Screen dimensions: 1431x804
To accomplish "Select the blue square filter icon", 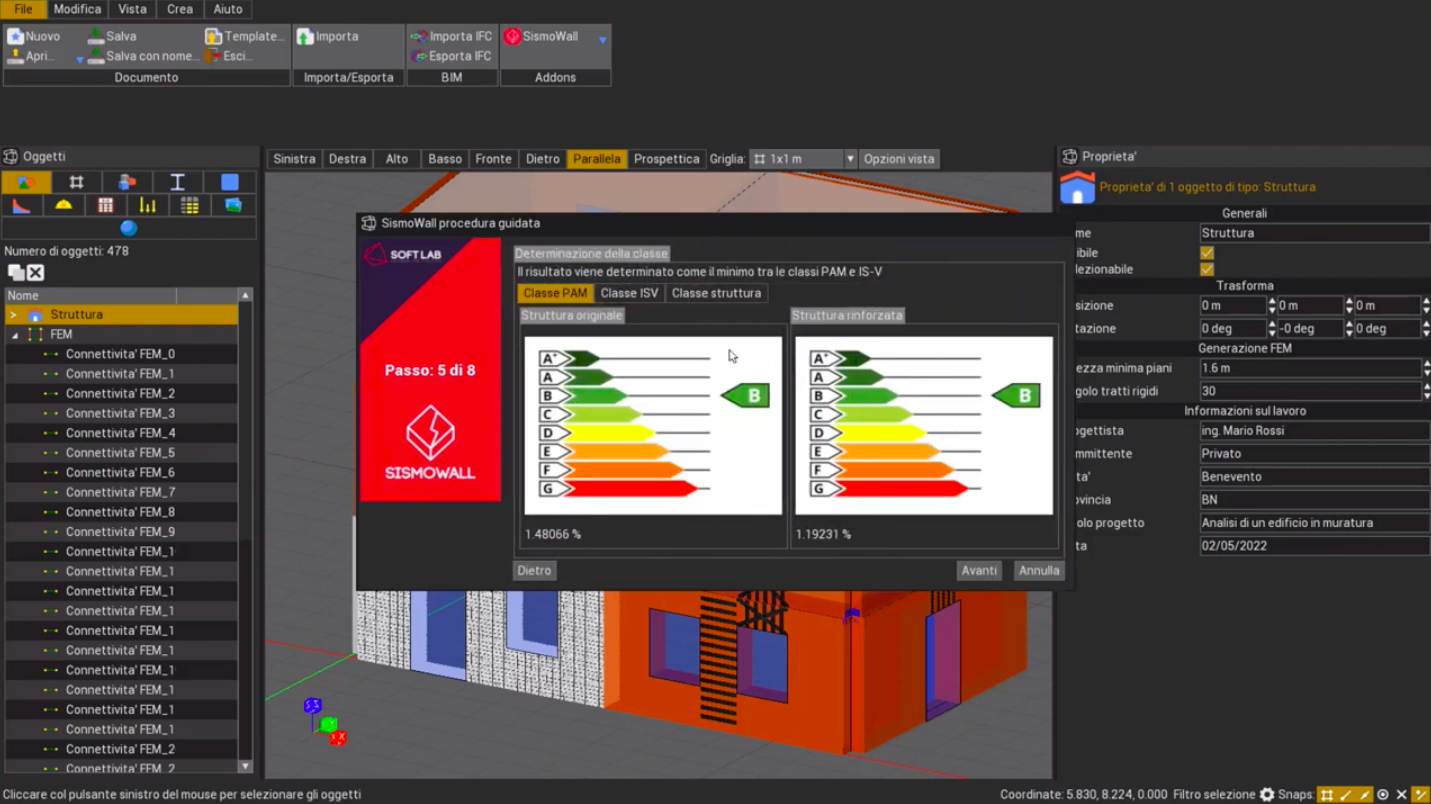I will [230, 182].
